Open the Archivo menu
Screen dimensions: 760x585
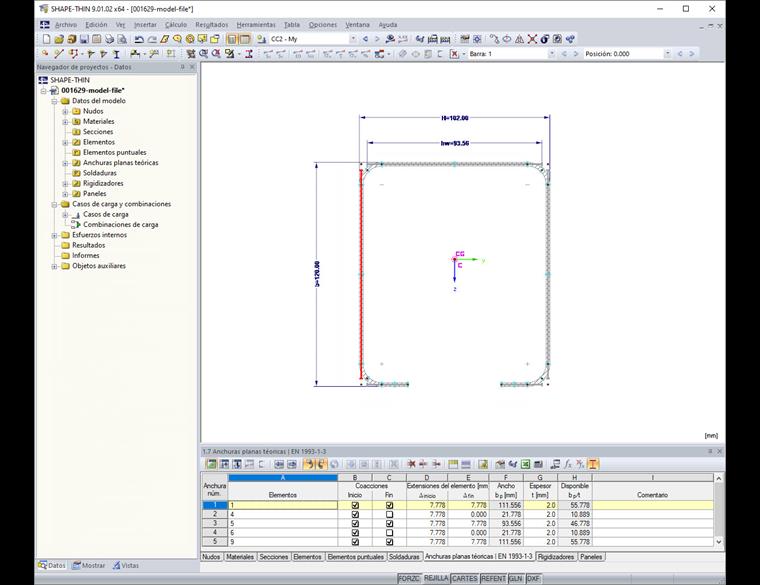65,25
